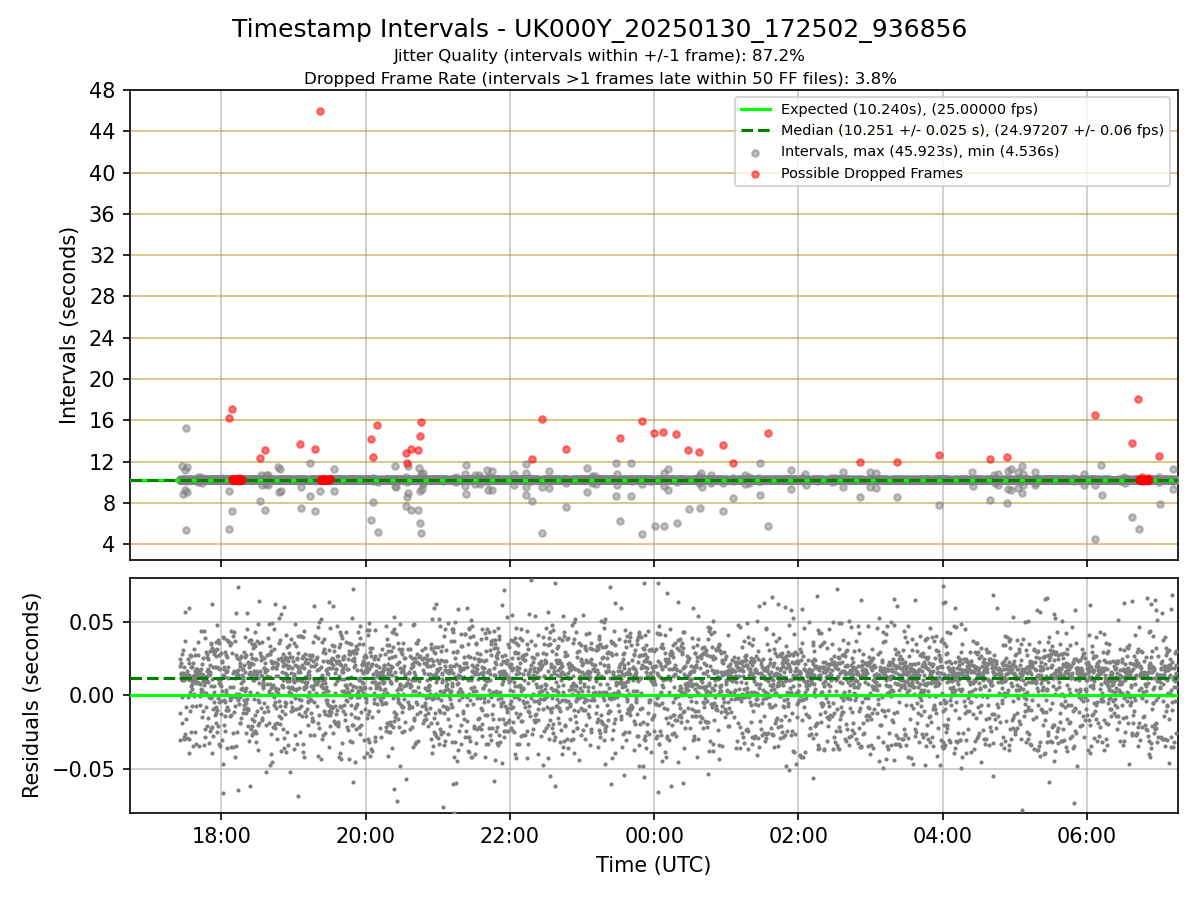Click the 04:00 x-axis tick label

(x=943, y=835)
